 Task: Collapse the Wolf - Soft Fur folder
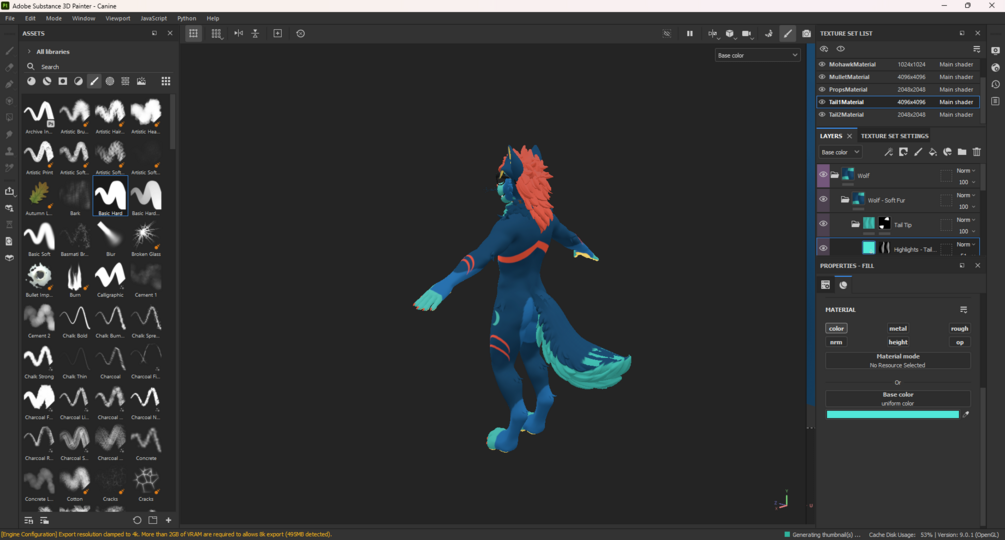[845, 199]
